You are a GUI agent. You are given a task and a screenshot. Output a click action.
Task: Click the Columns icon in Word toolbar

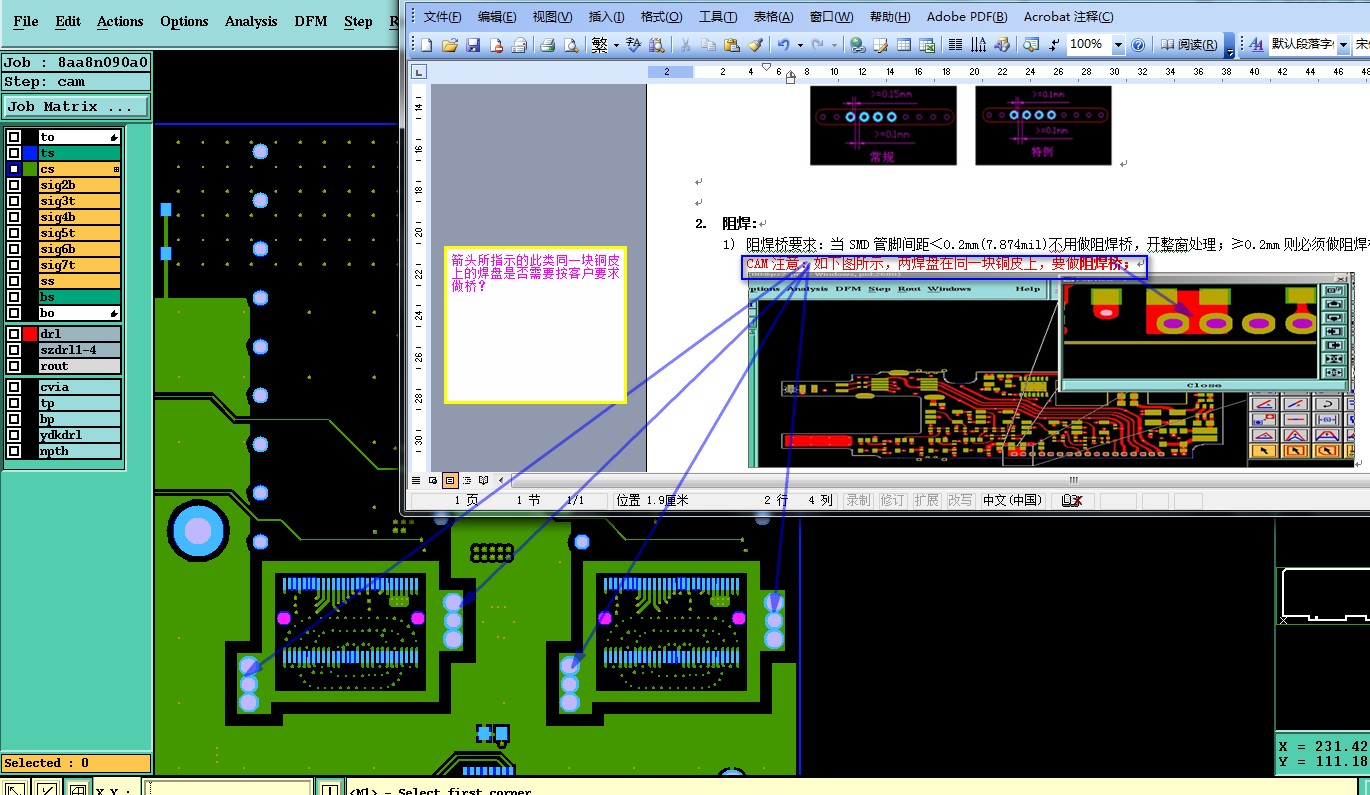pyautogui.click(x=955, y=45)
